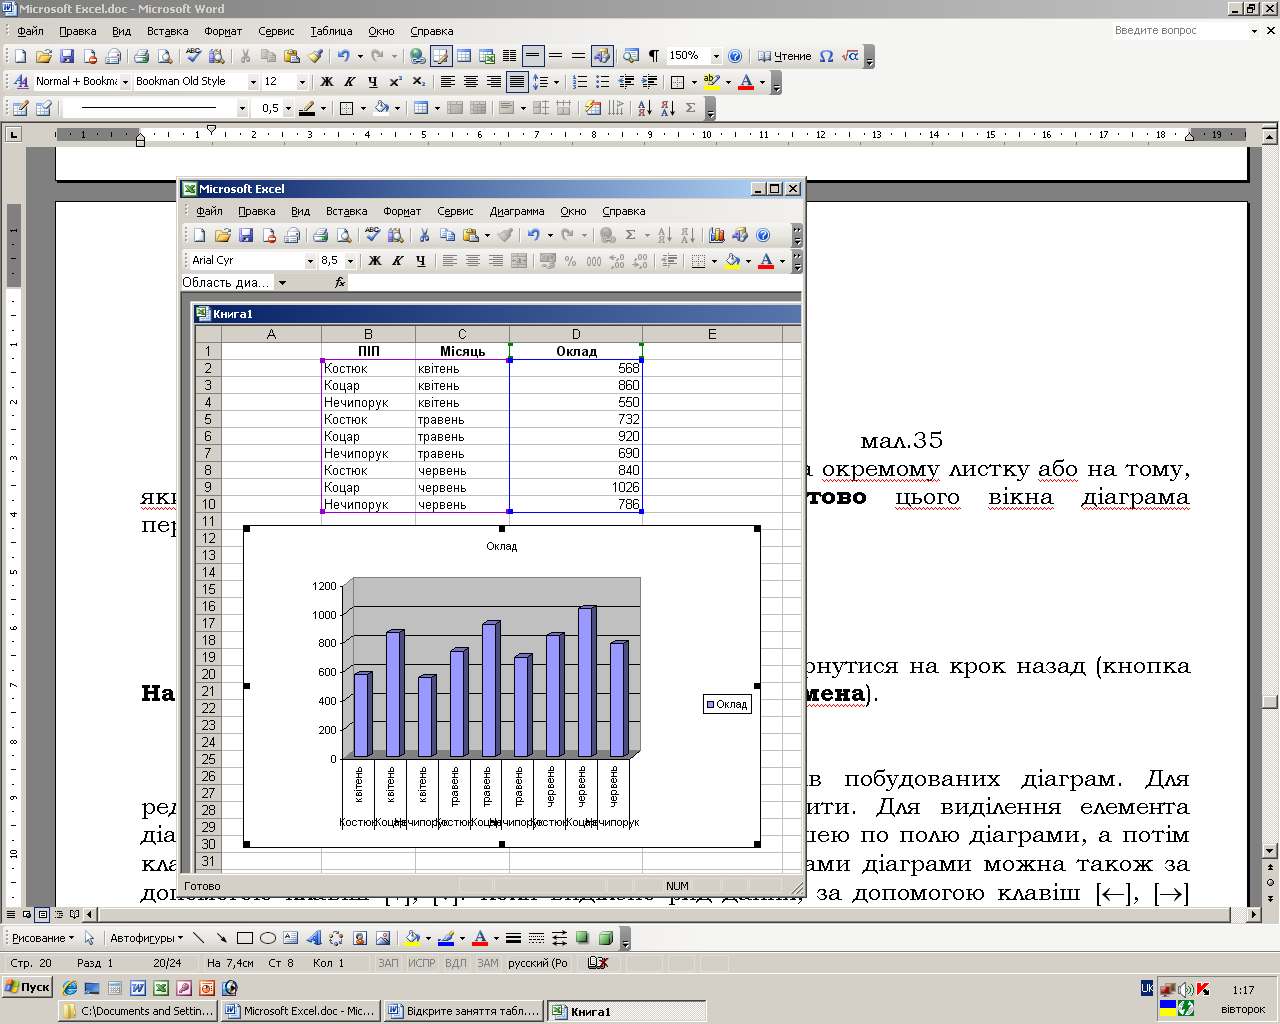Switch to 'Відкрите заняття табл...' taskbar button
Screen dimensions: 1280x1024
(x=464, y=1011)
